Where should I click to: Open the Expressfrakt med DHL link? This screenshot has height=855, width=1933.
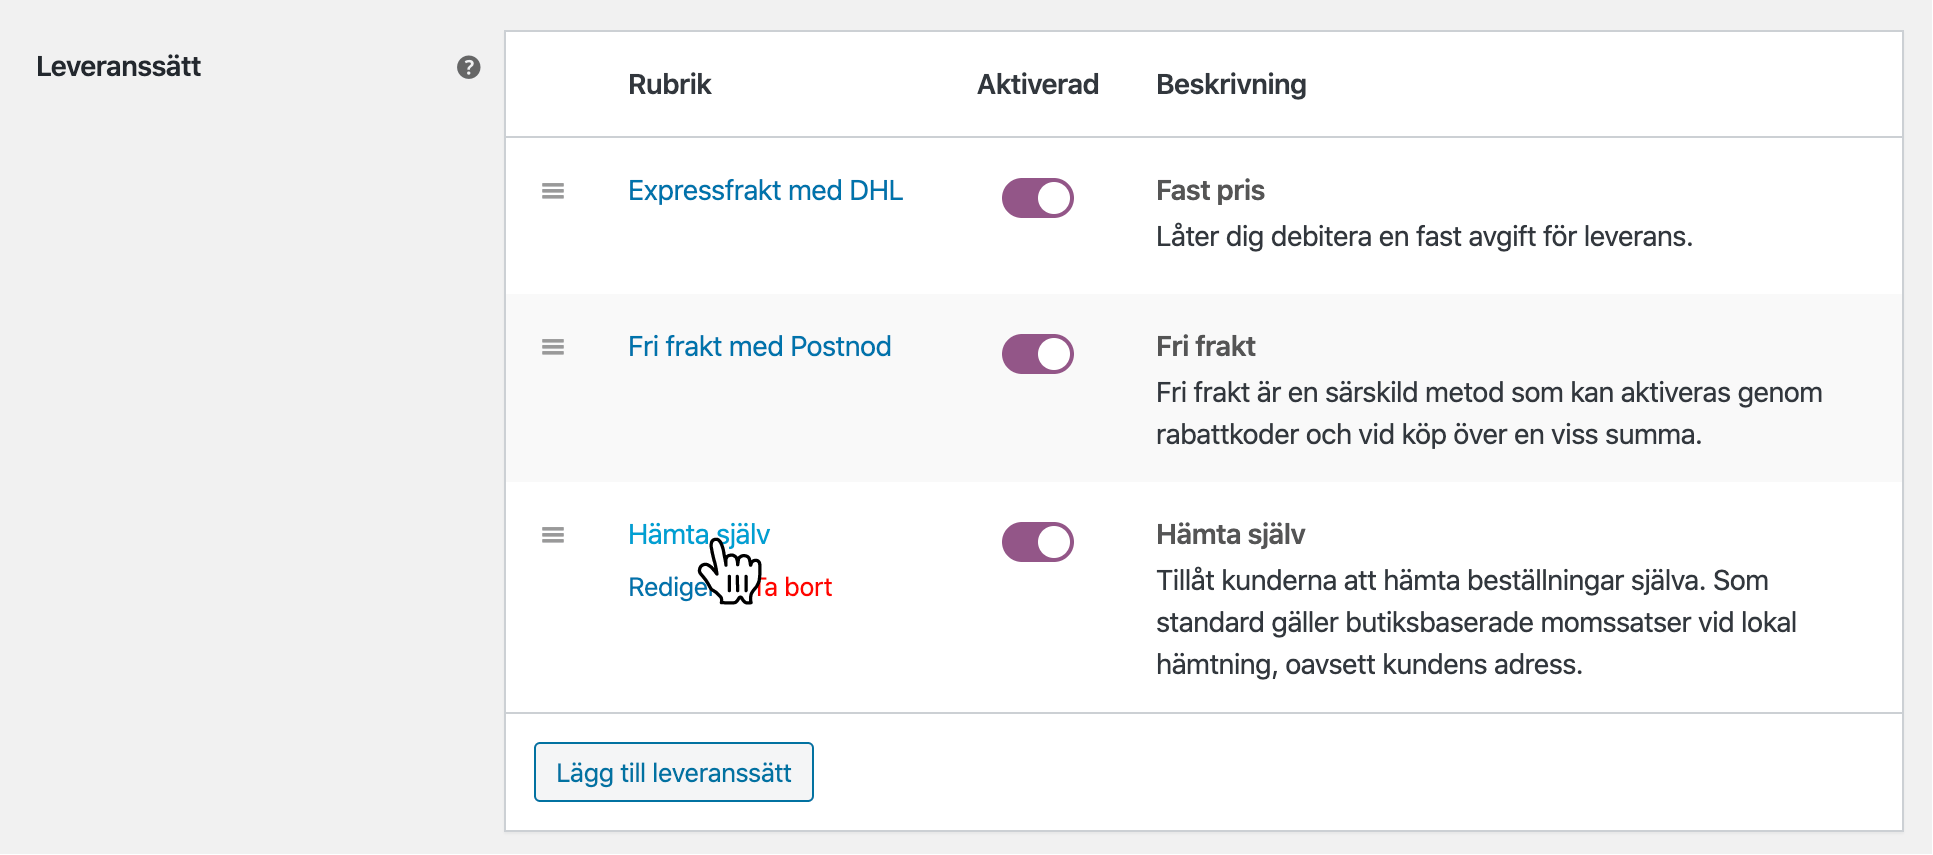pyautogui.click(x=765, y=191)
